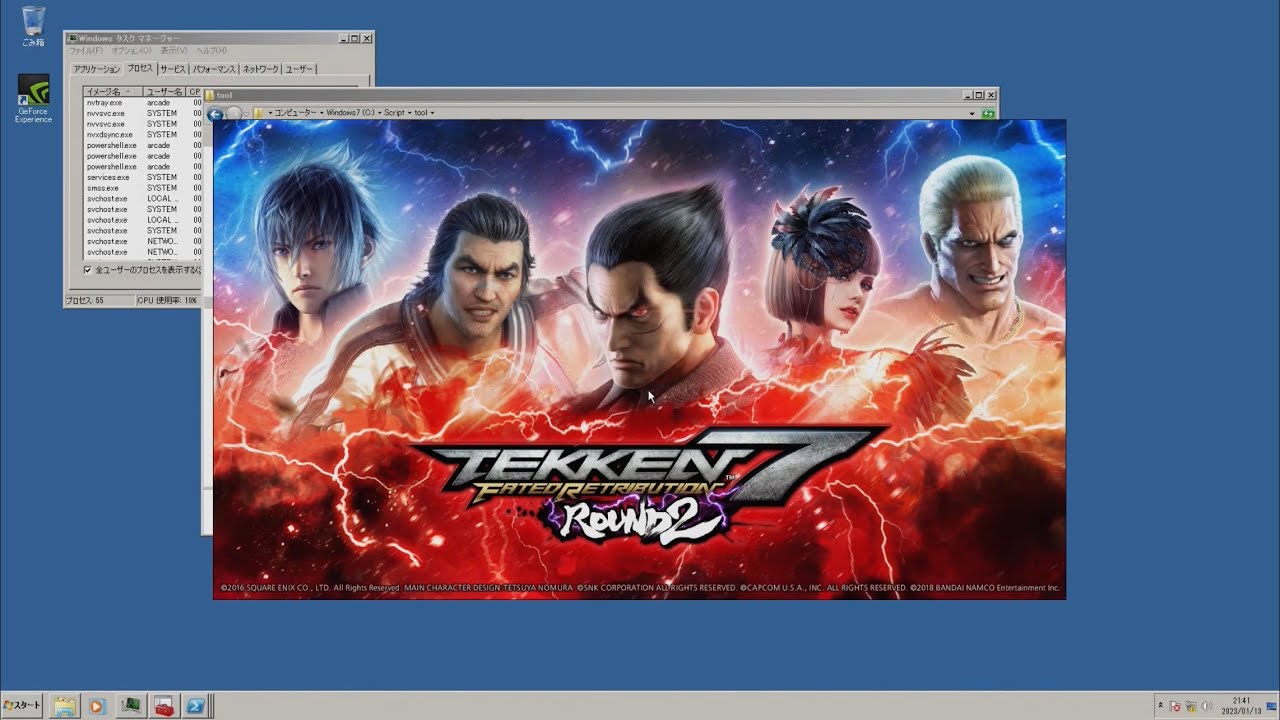The width and height of the screenshot is (1280, 720).
Task: Show hidden icons in the system tray
Action: [1160, 706]
